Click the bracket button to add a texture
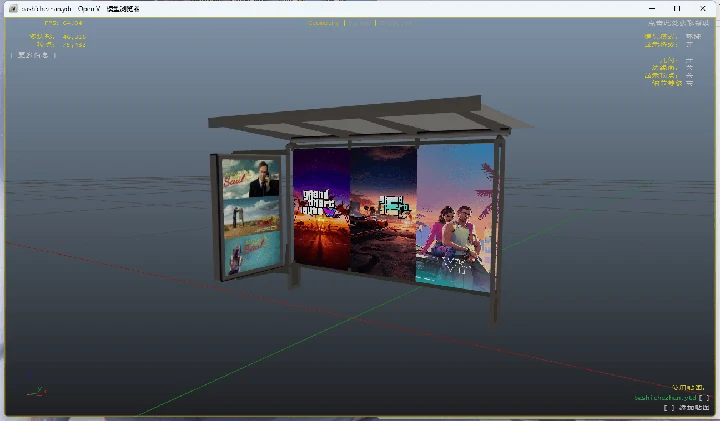Screen dimensions: 720x421 click(669, 407)
